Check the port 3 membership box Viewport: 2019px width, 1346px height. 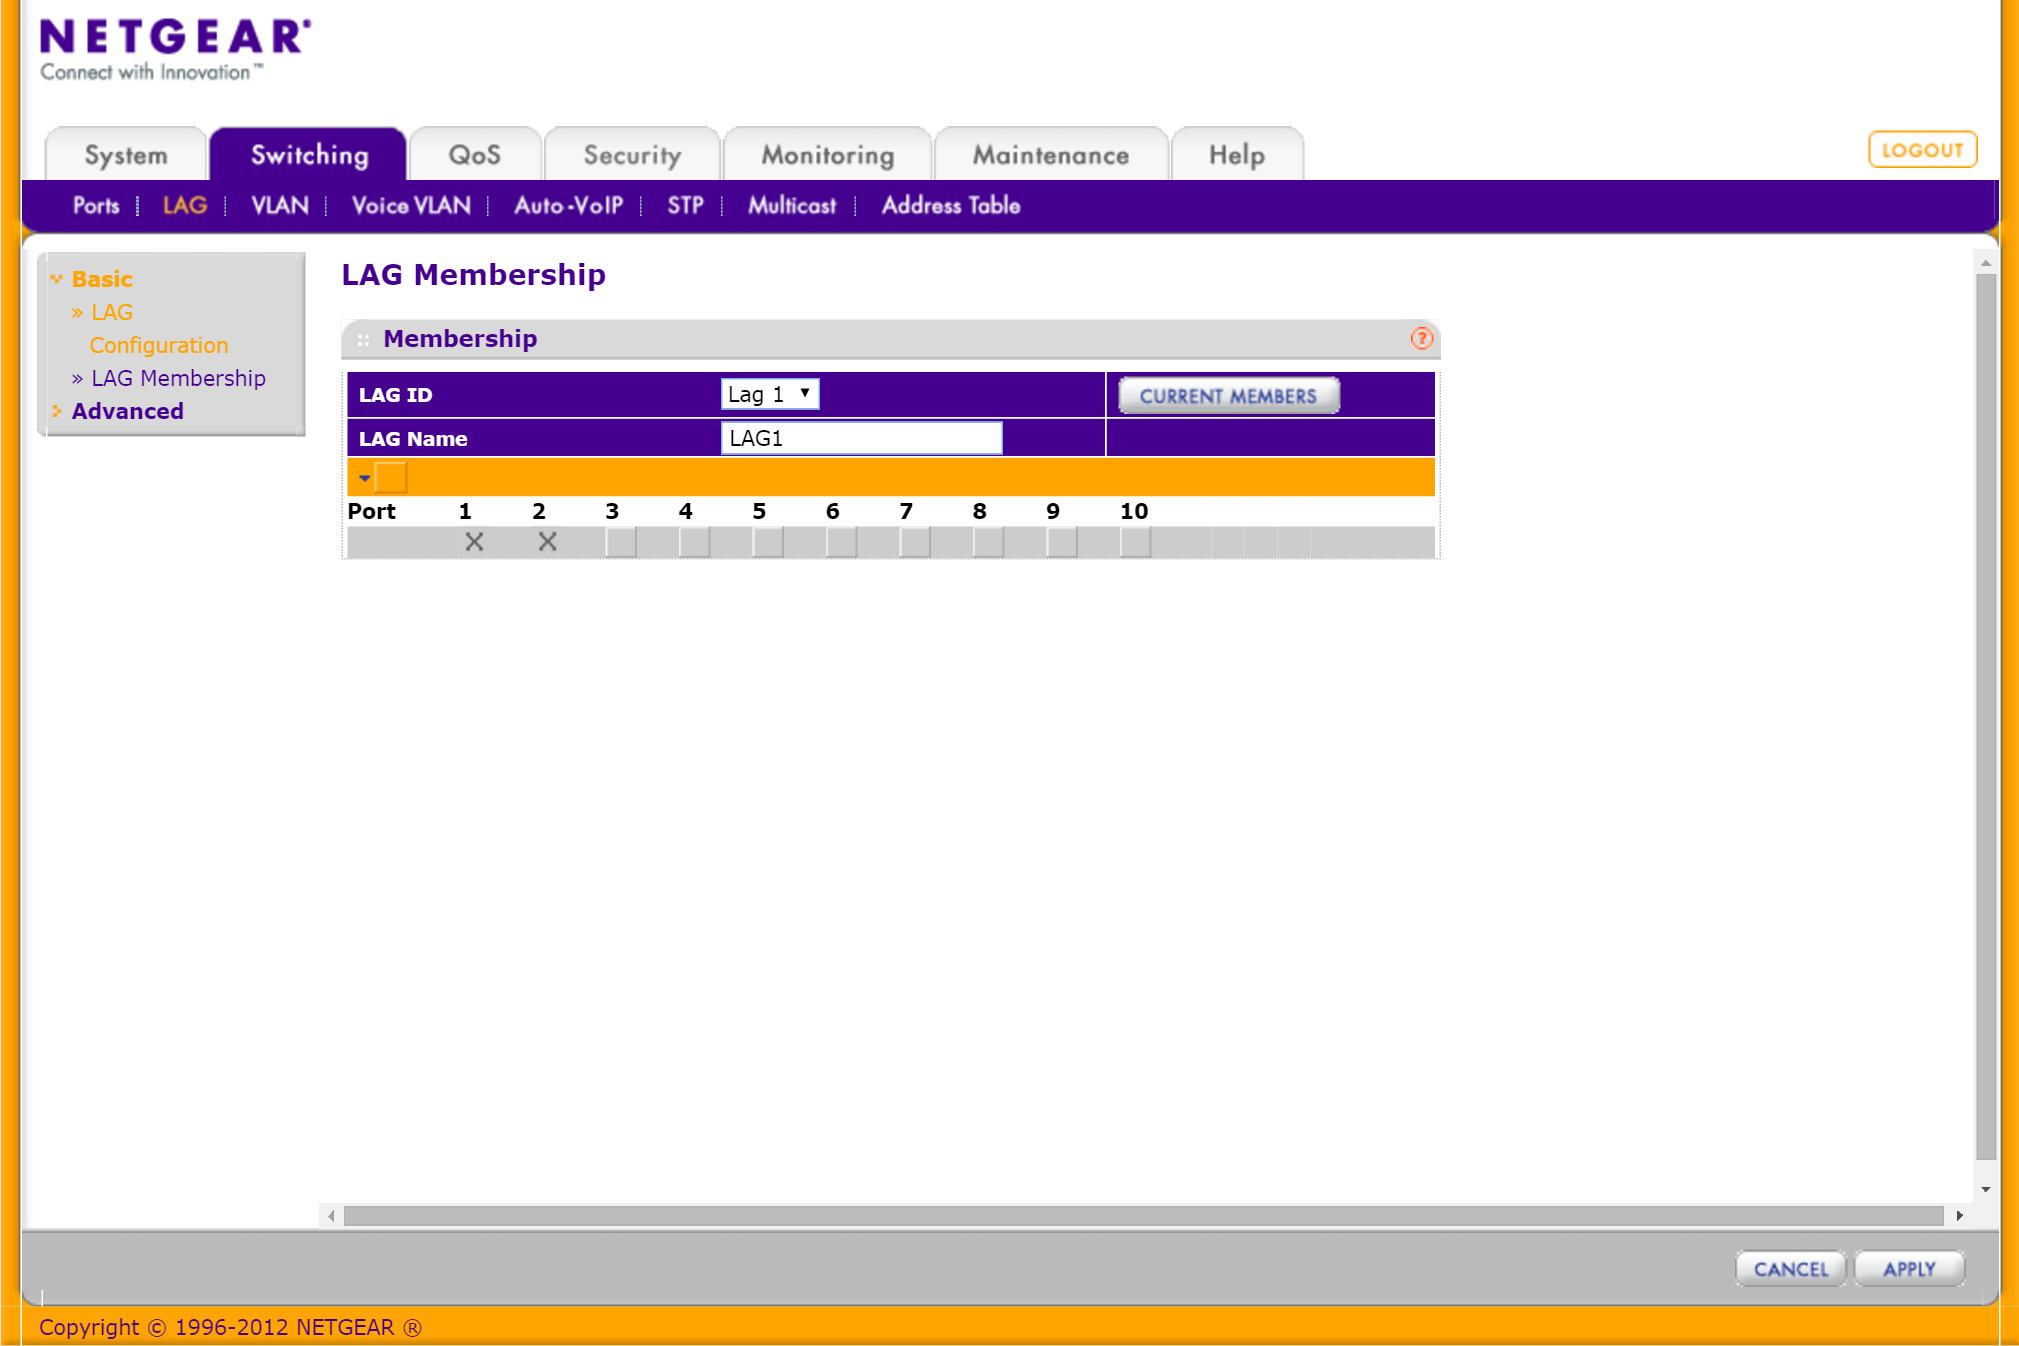click(x=621, y=542)
